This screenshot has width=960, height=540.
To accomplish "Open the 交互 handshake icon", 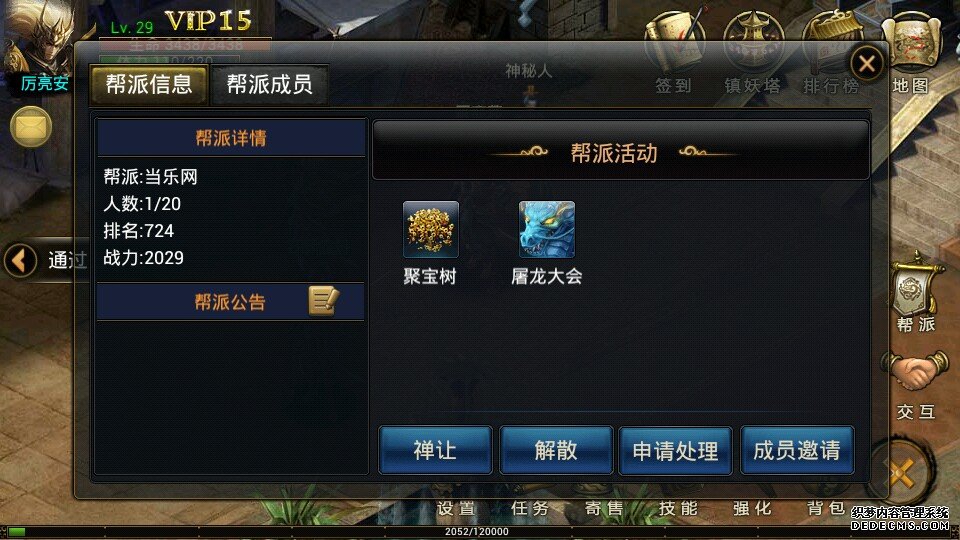I will click(915, 372).
